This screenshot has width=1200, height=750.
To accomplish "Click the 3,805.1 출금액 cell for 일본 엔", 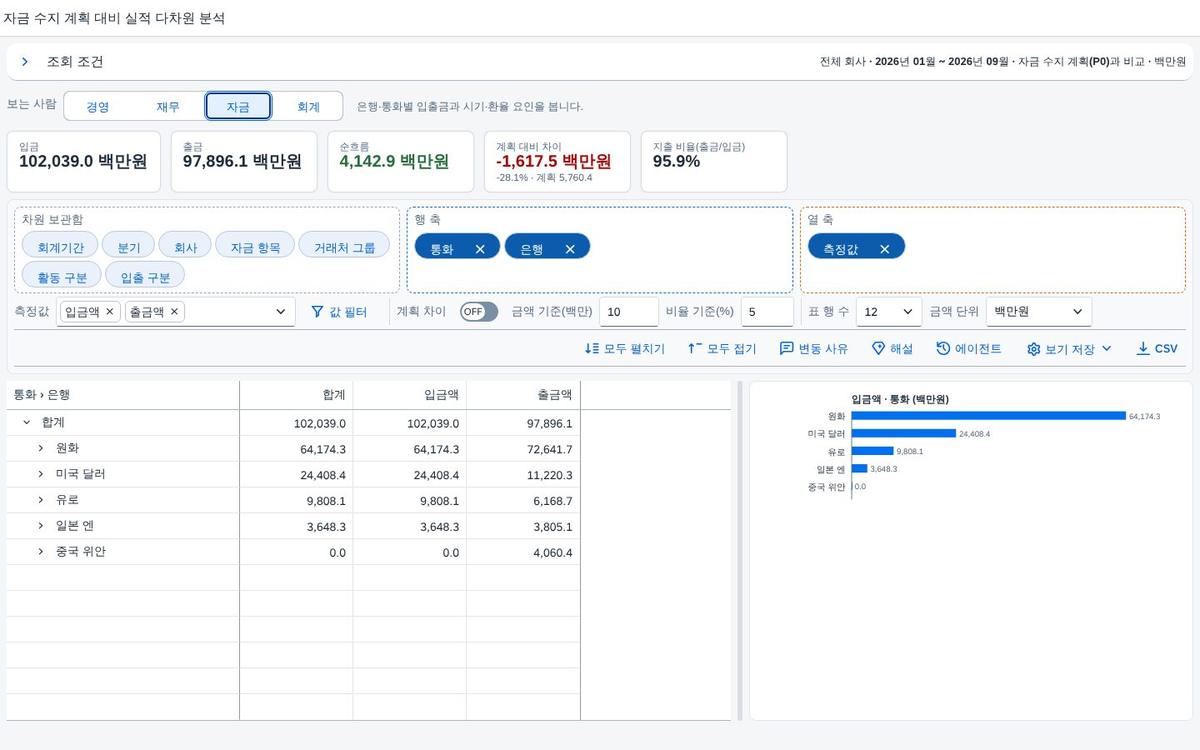I will coord(523,527).
